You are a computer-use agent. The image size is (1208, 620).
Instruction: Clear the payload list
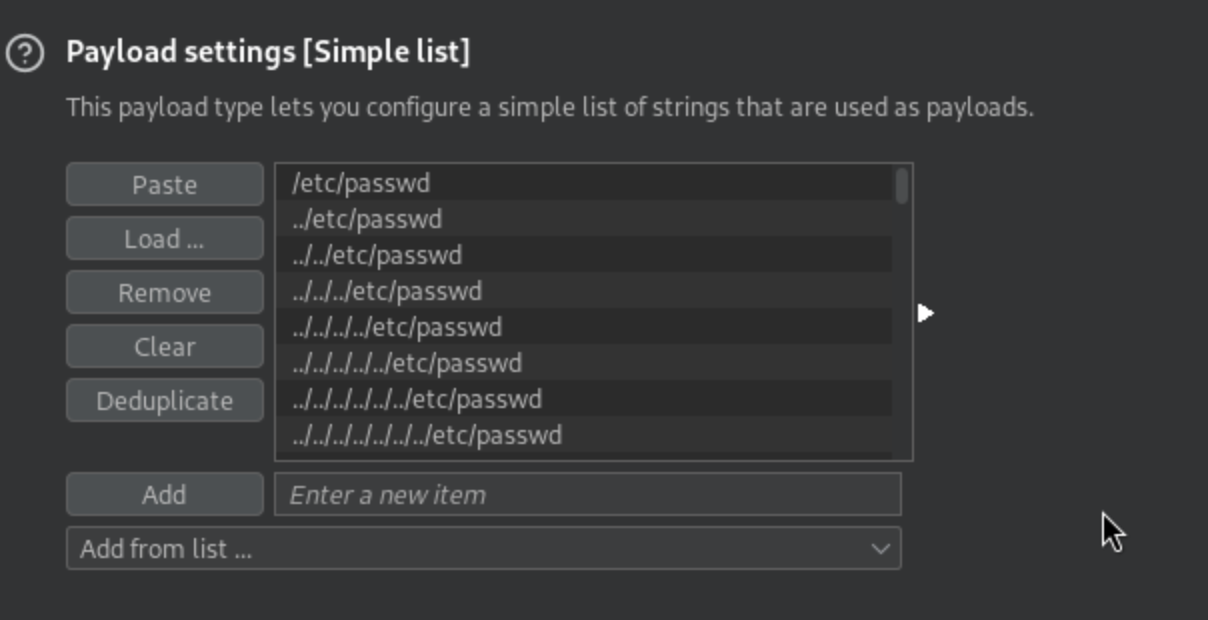pos(164,347)
